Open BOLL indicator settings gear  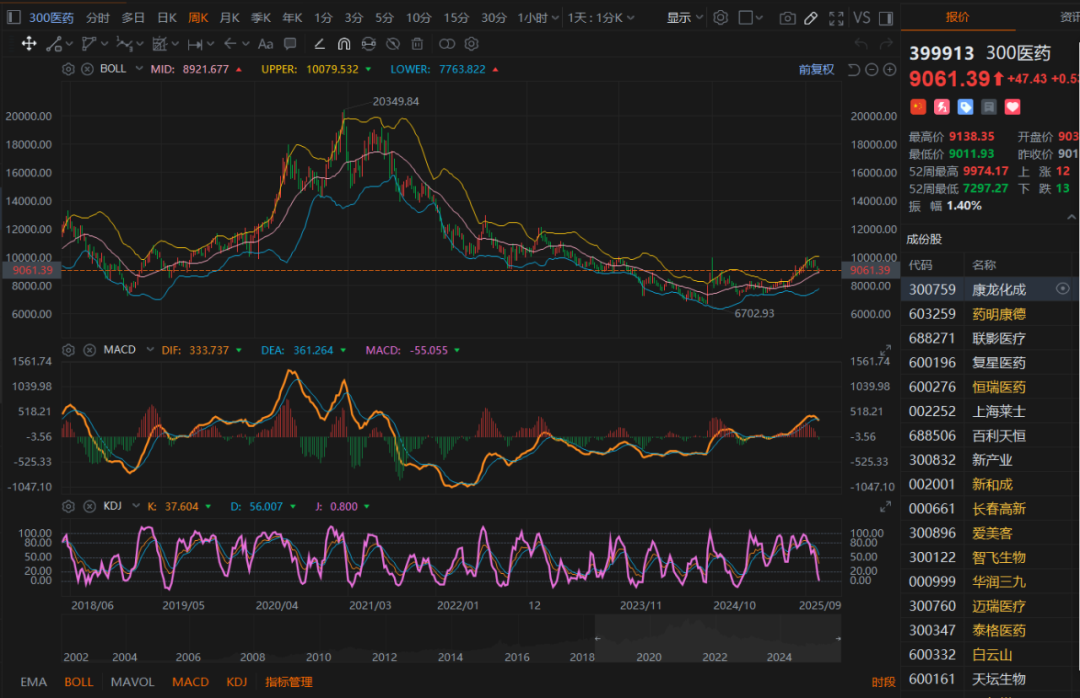pyautogui.click(x=68, y=69)
